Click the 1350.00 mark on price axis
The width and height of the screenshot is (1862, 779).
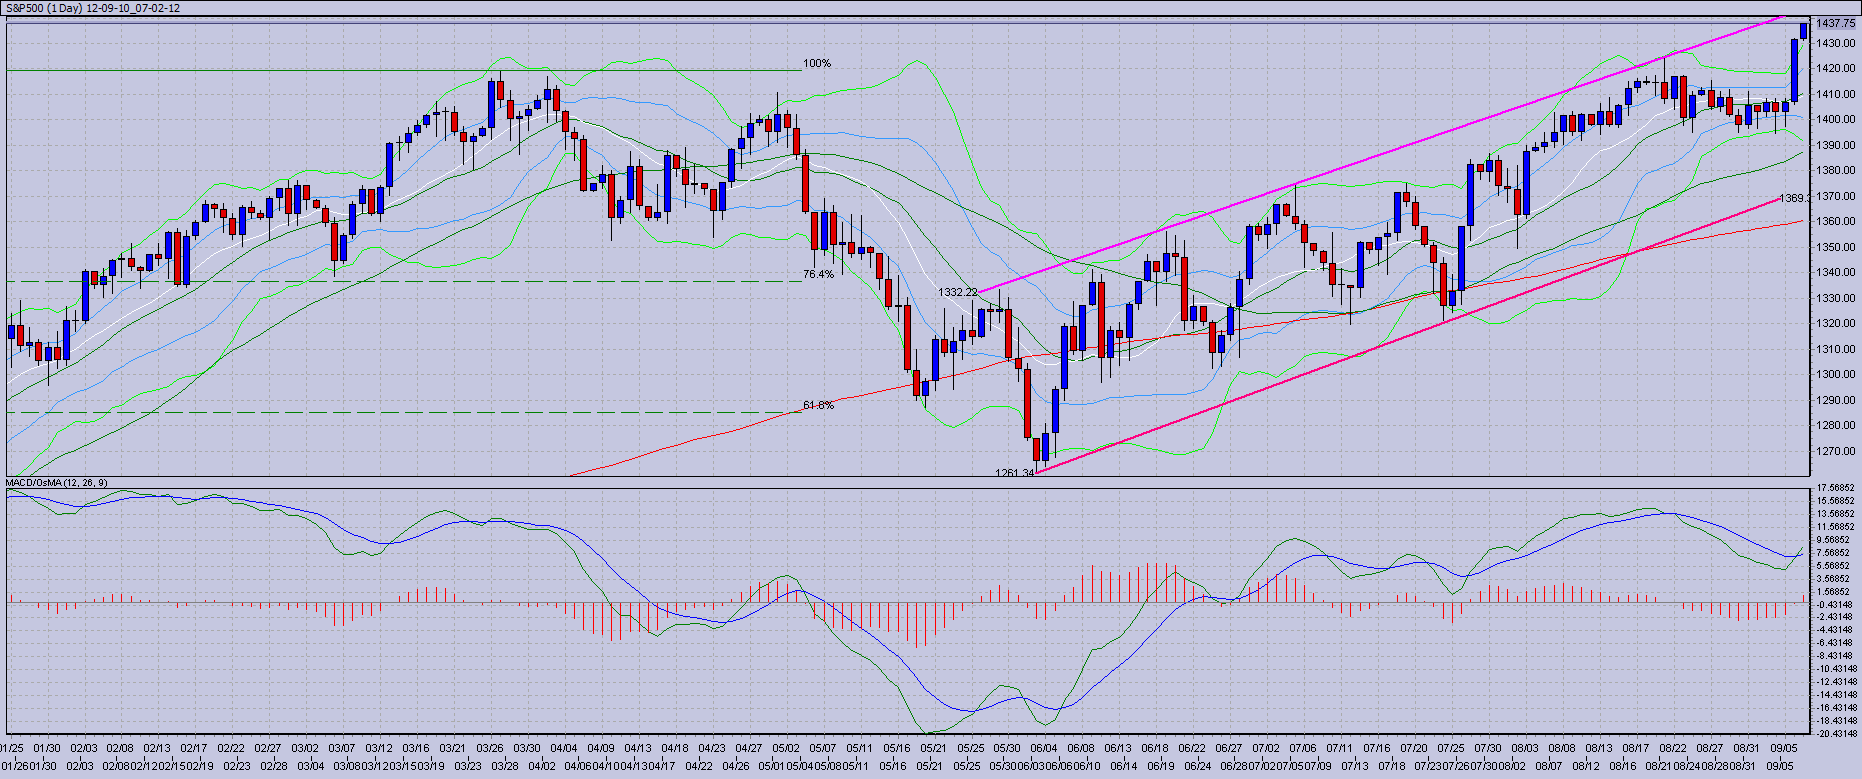coord(1836,247)
